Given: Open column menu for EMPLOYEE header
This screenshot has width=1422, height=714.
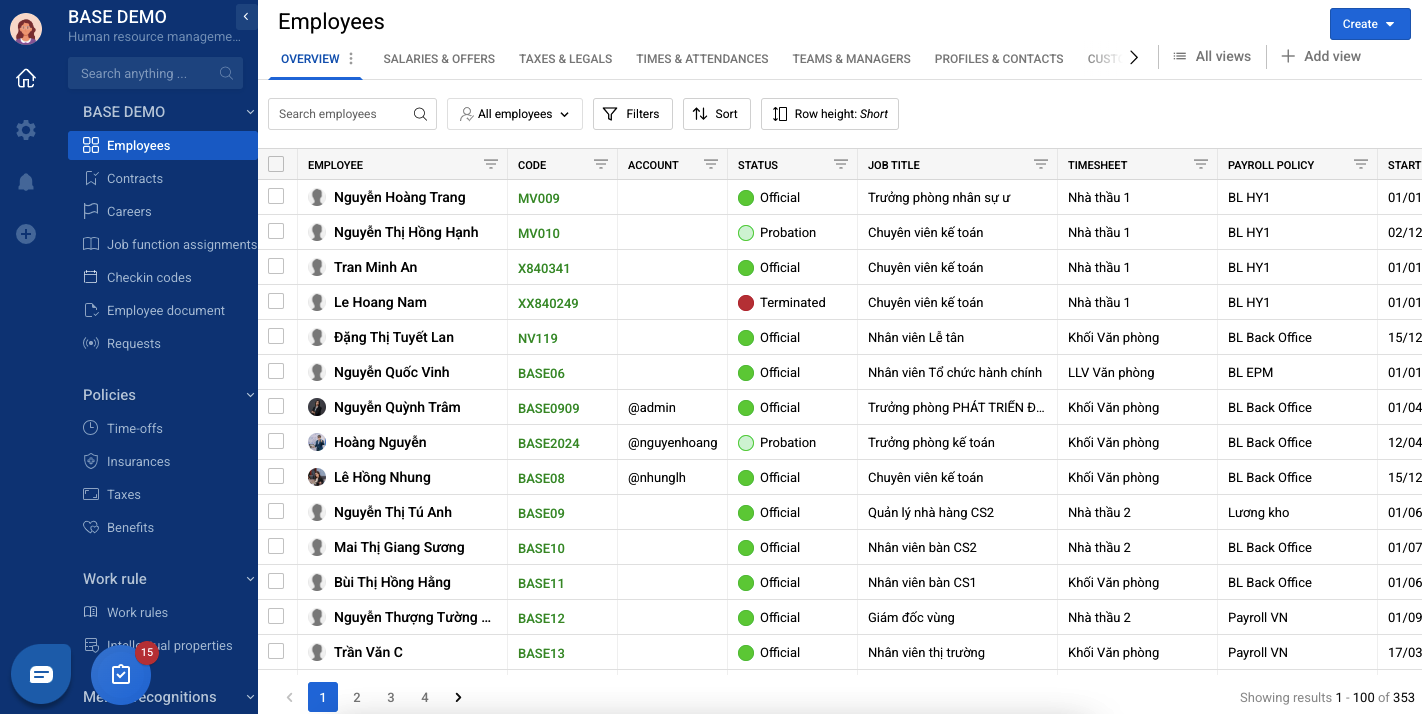Looking at the screenshot, I should [x=490, y=165].
